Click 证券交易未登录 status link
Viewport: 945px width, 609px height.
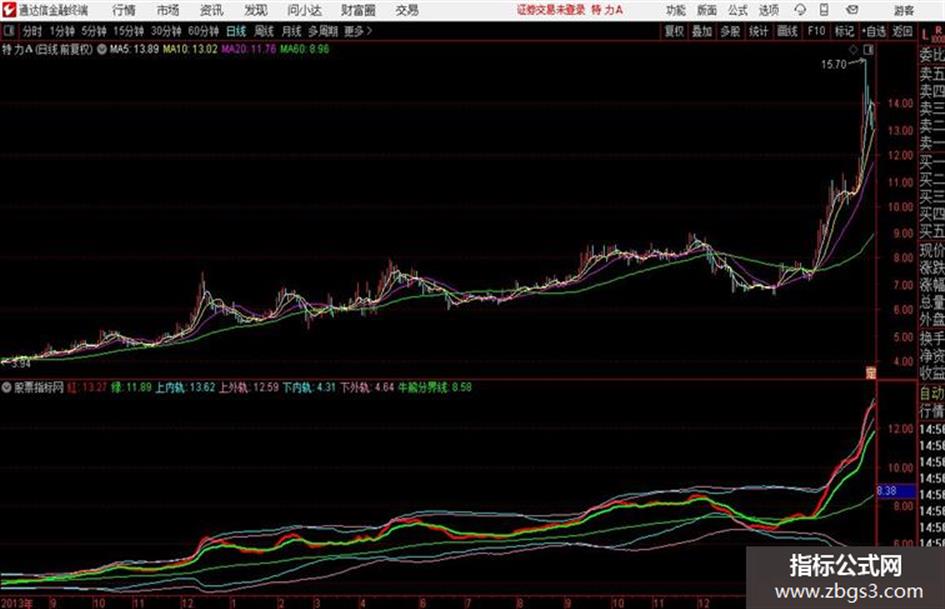pyautogui.click(x=551, y=10)
